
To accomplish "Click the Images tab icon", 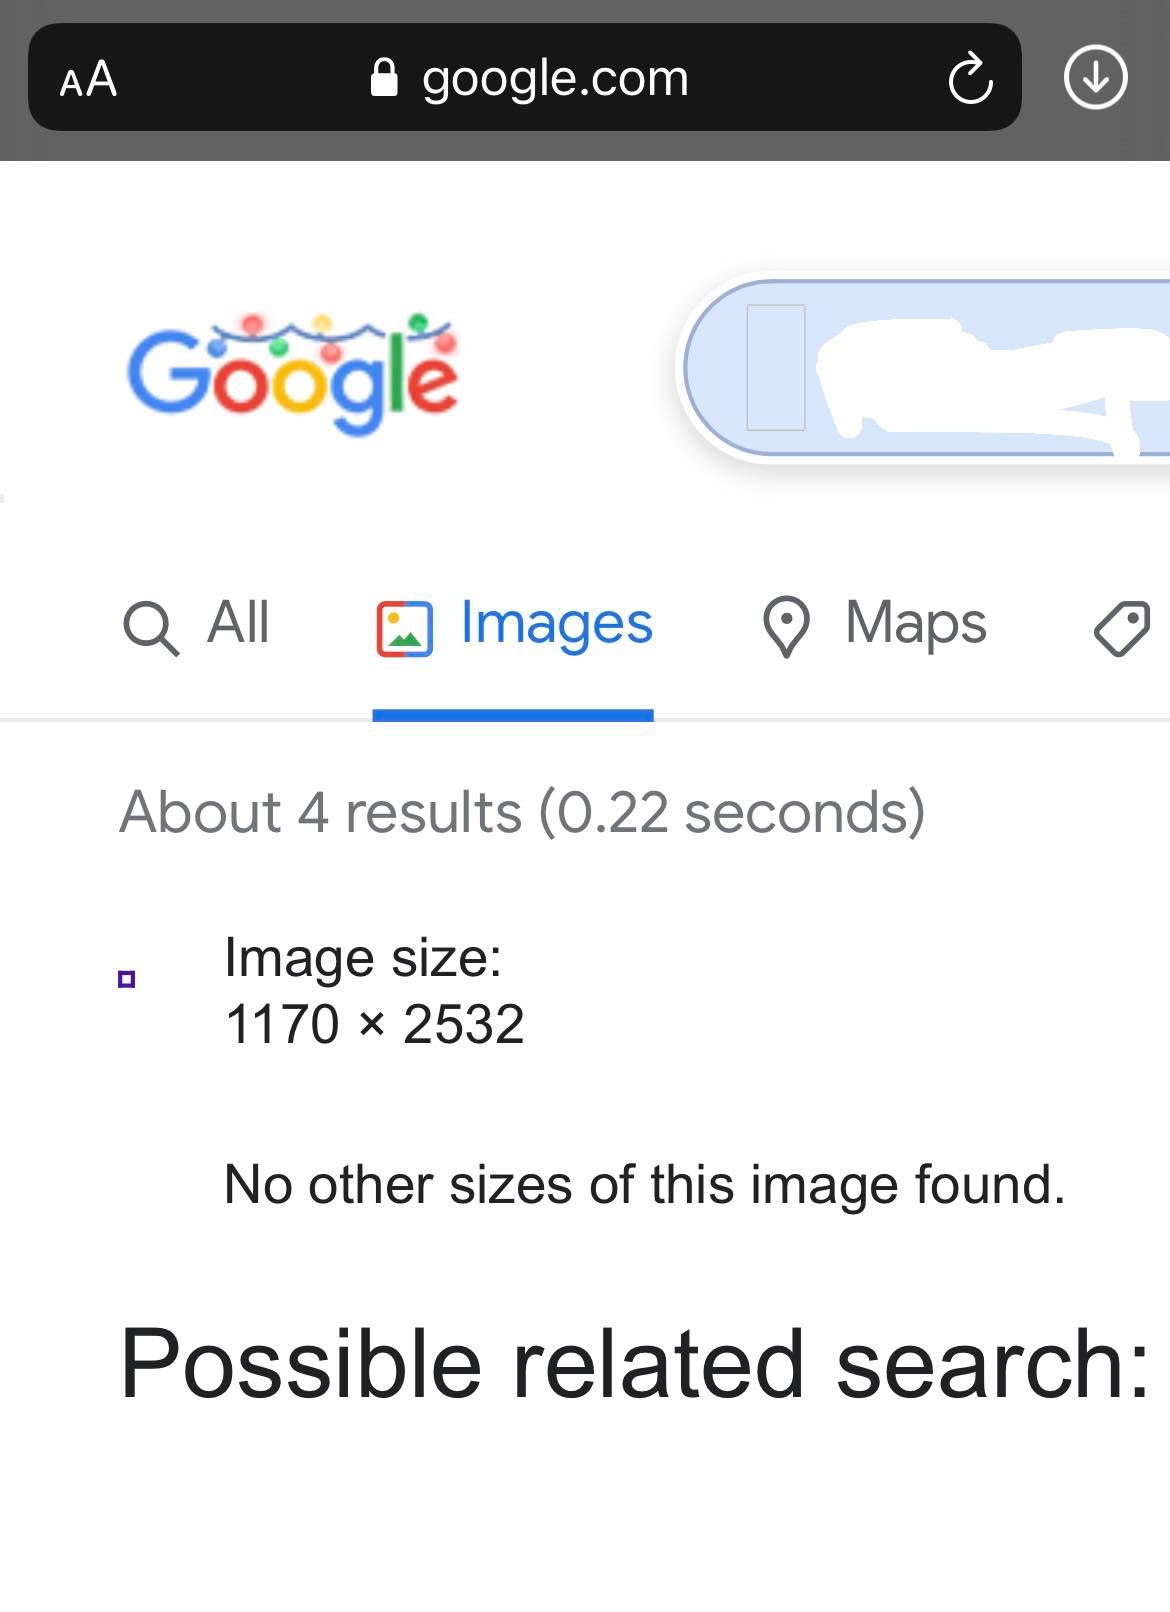I will click(x=404, y=627).
